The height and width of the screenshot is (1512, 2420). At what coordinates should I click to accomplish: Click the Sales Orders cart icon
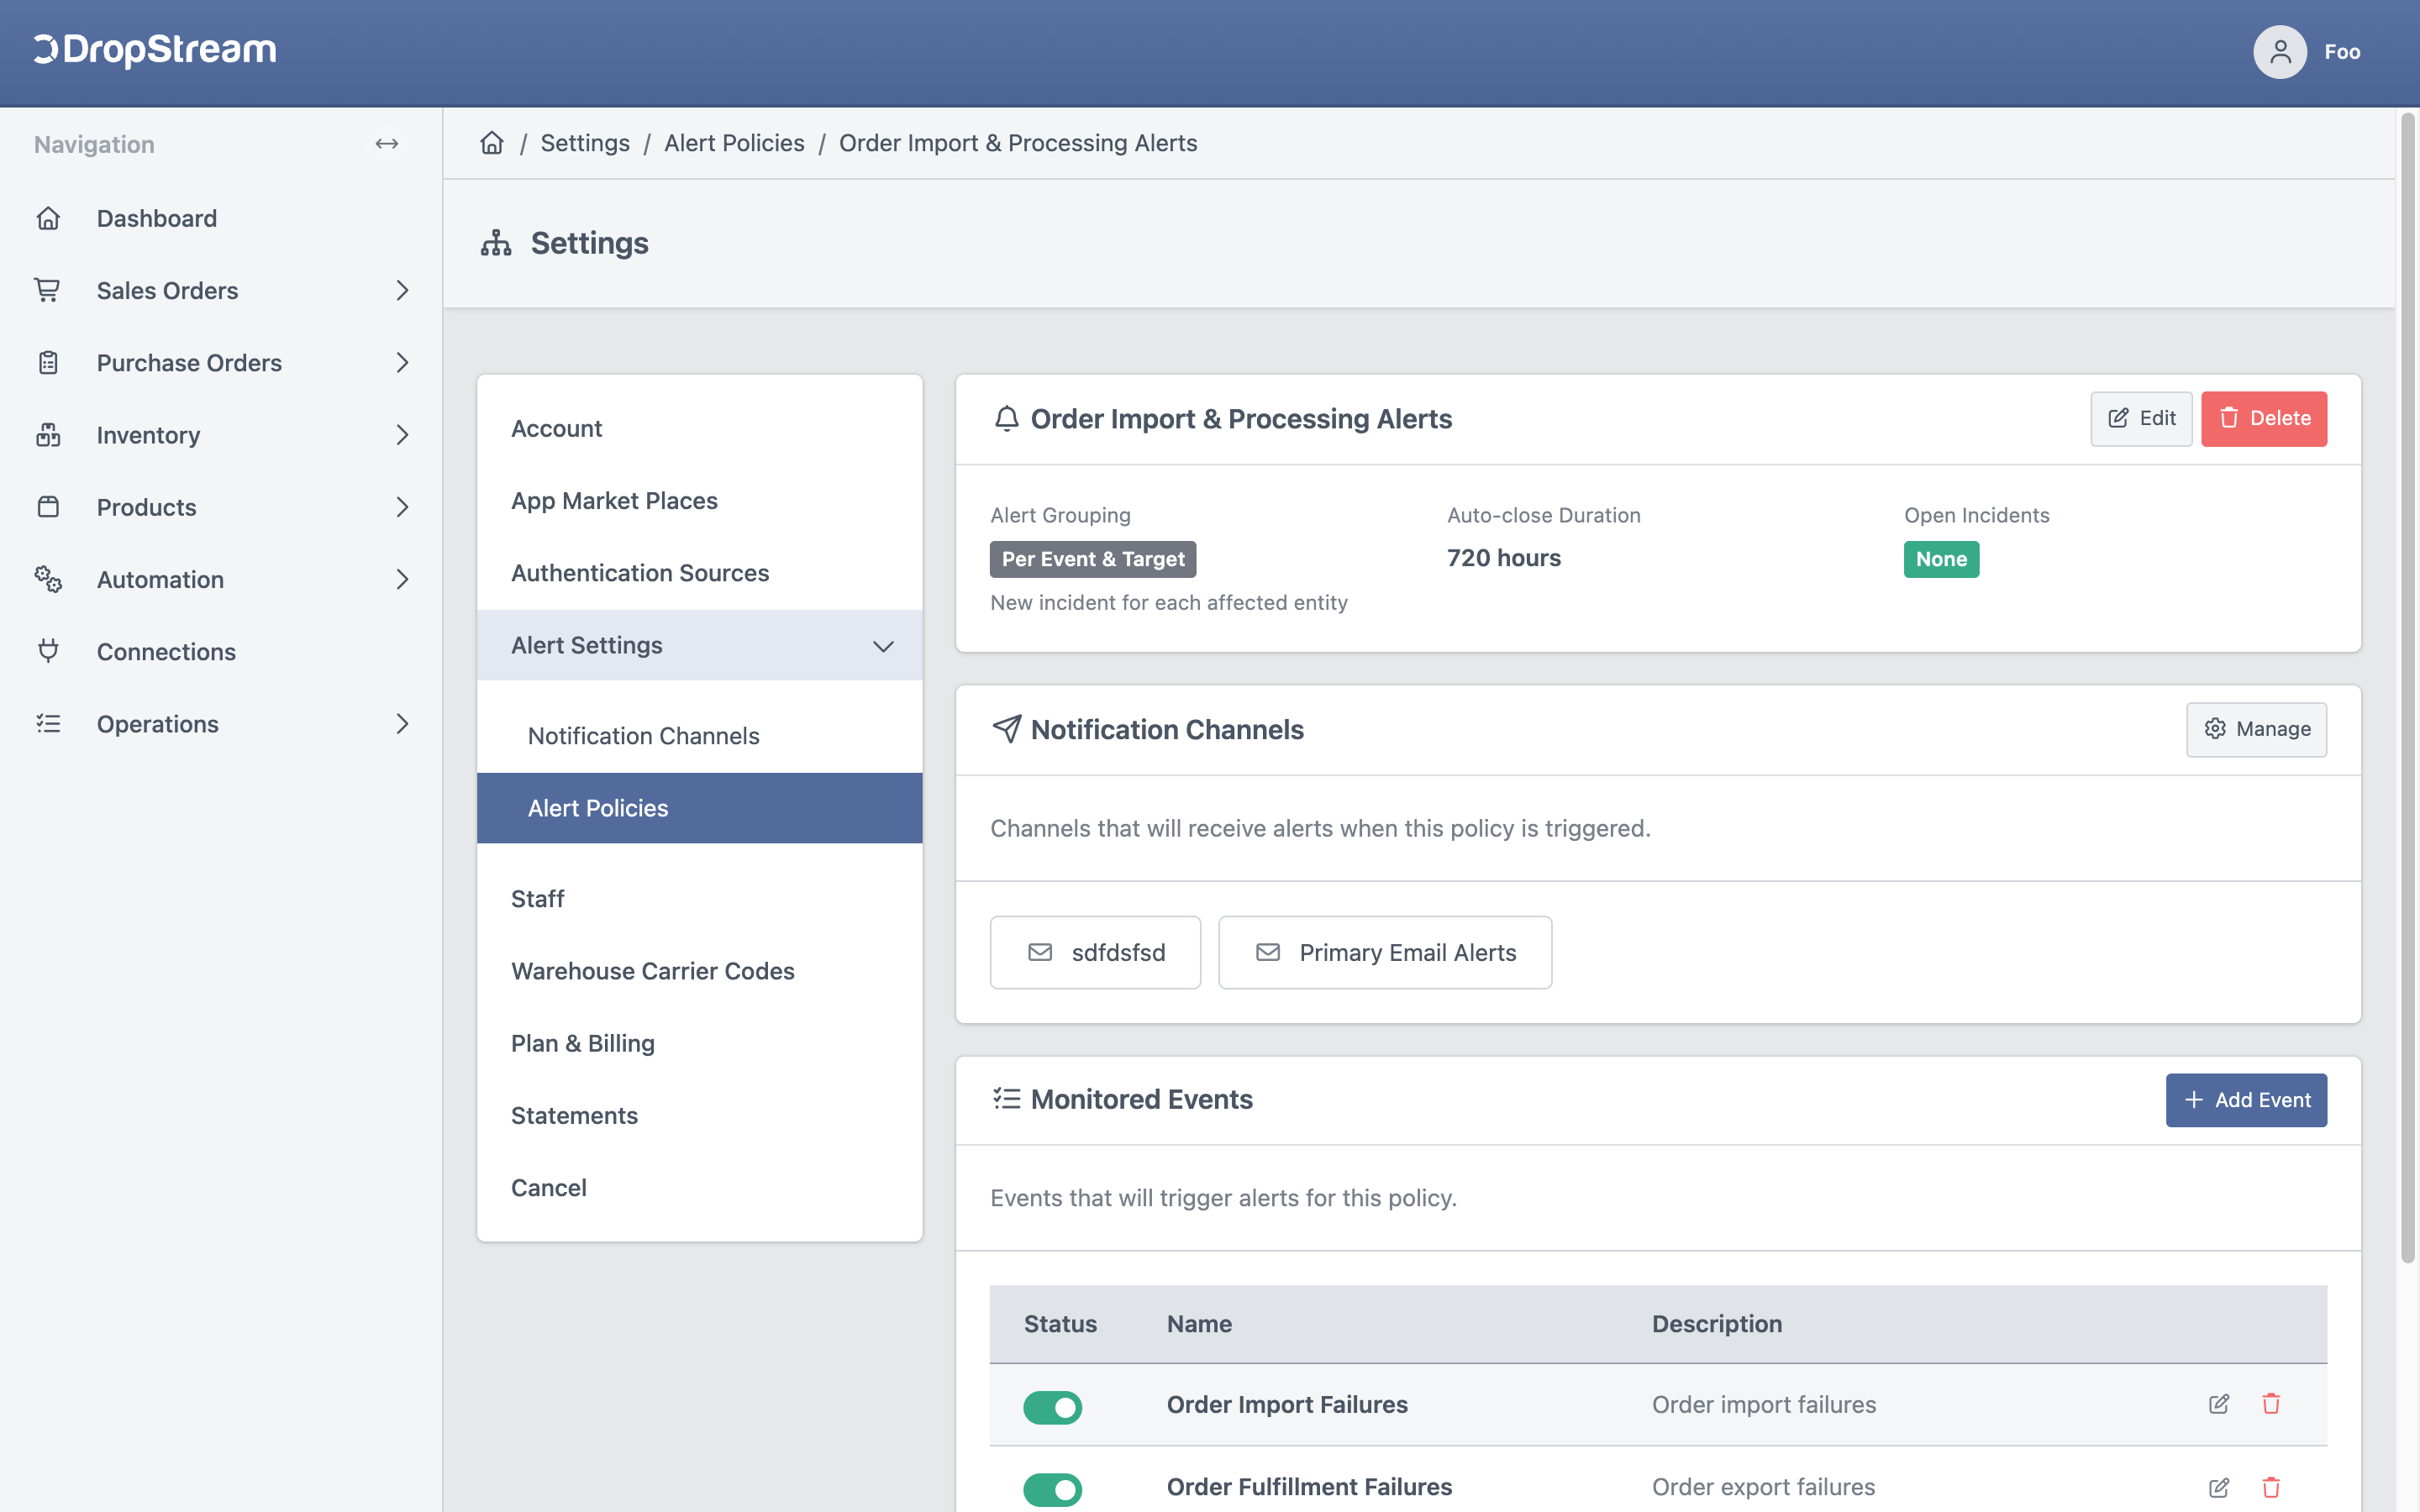coord(48,290)
